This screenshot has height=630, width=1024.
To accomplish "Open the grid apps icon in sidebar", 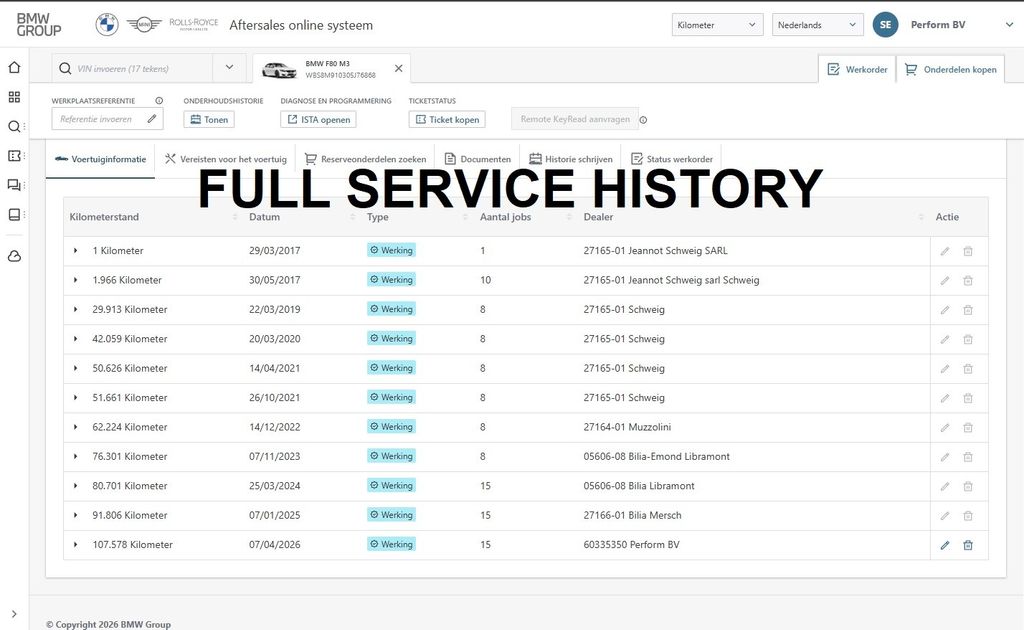I will click(14, 97).
